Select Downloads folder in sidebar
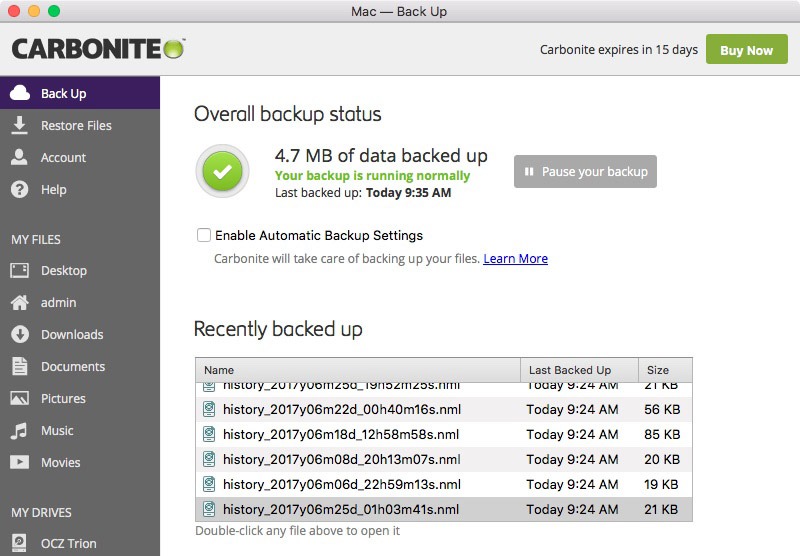Image resolution: width=800 pixels, height=556 pixels. (80, 335)
